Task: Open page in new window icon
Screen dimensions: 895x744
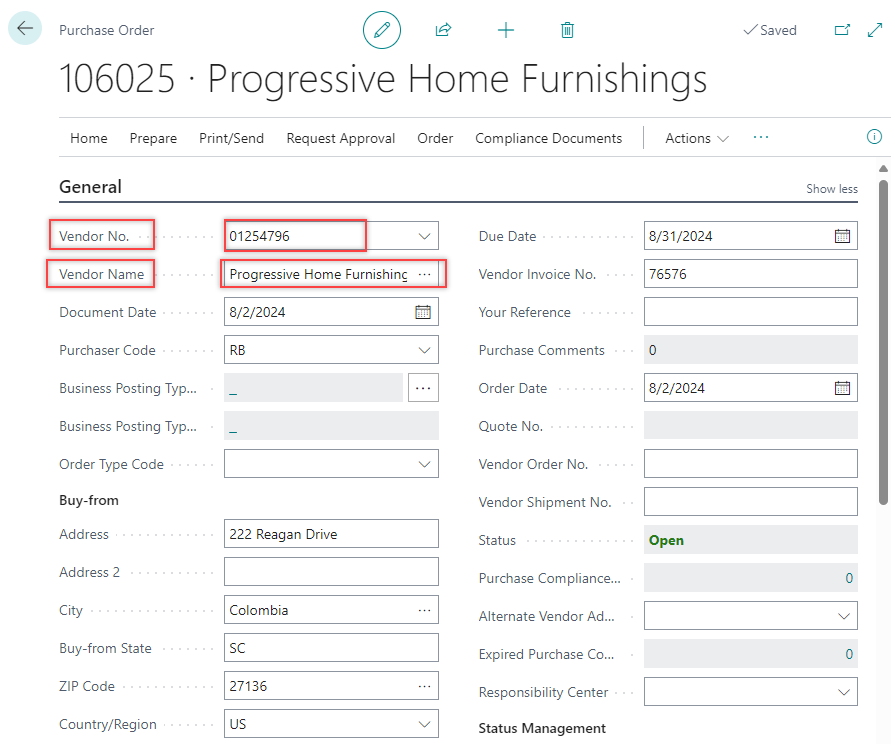Action: pyautogui.click(x=842, y=30)
